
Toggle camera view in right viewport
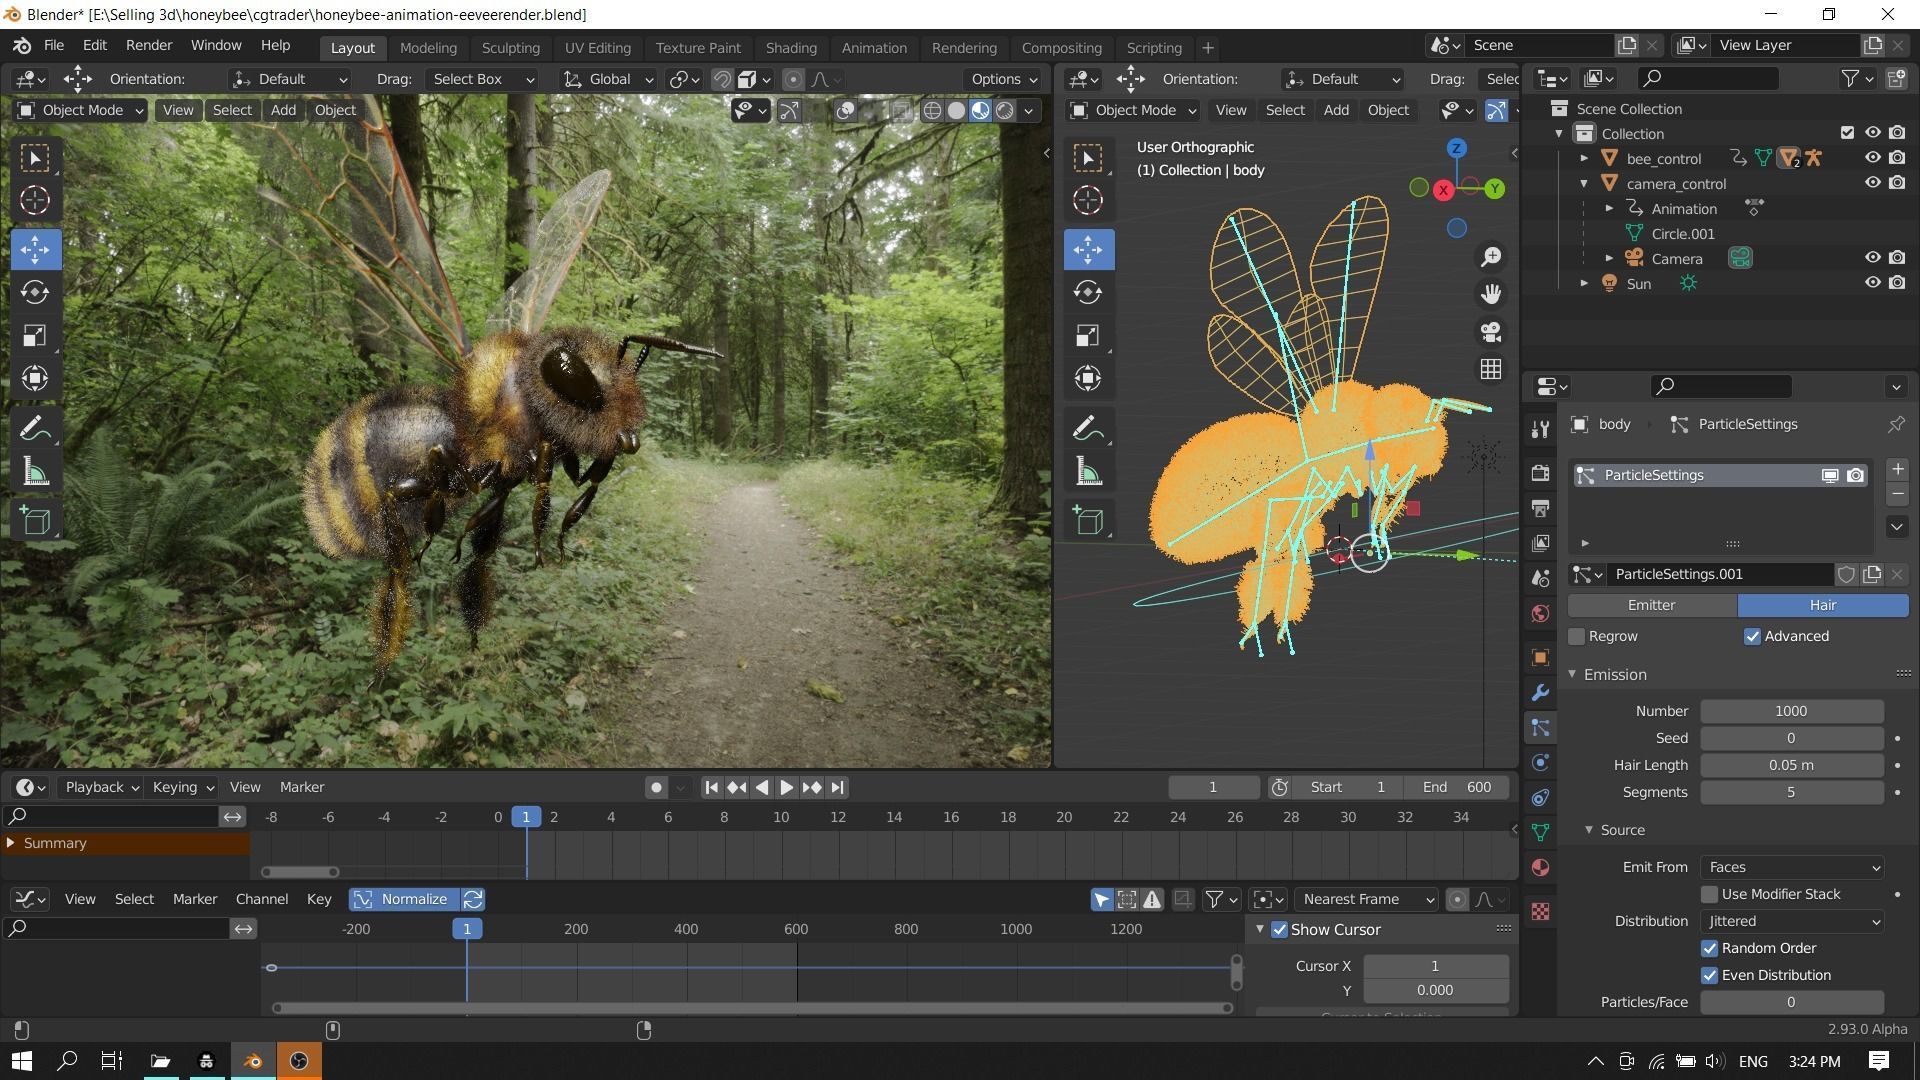pos(1491,331)
